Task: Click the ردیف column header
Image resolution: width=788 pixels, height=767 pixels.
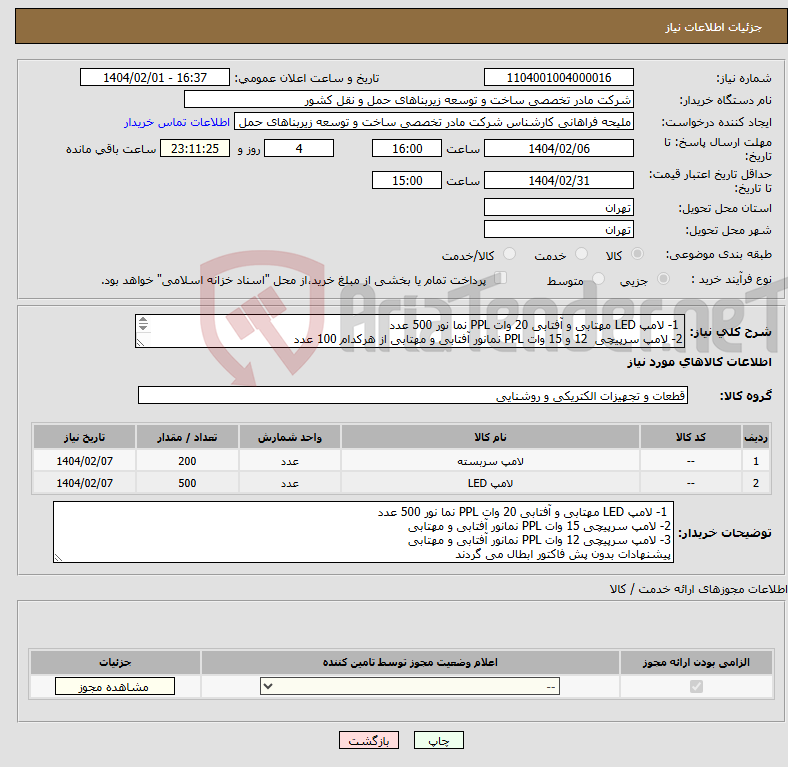Action: [756, 437]
